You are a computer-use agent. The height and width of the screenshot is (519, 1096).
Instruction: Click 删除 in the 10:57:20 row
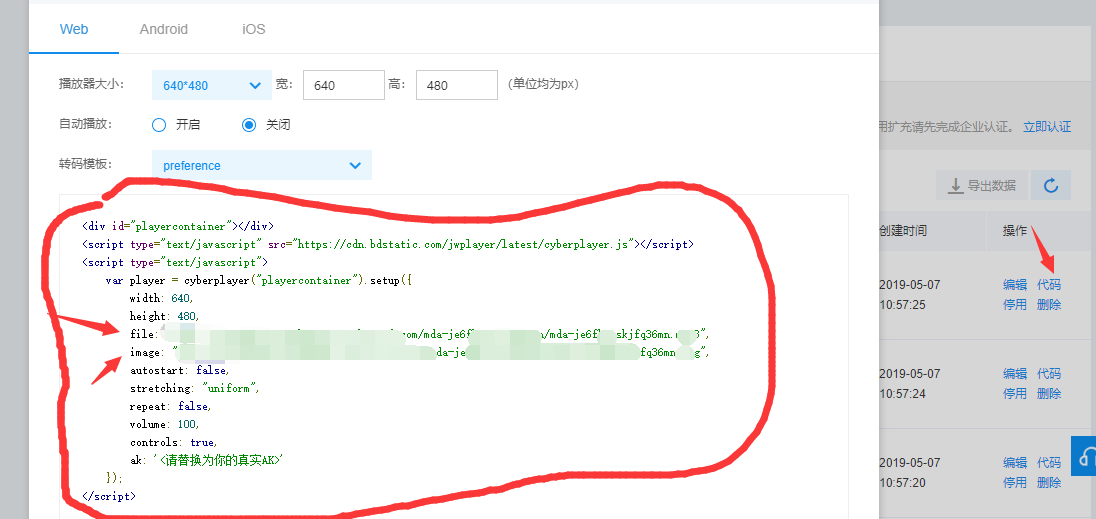[1048, 483]
